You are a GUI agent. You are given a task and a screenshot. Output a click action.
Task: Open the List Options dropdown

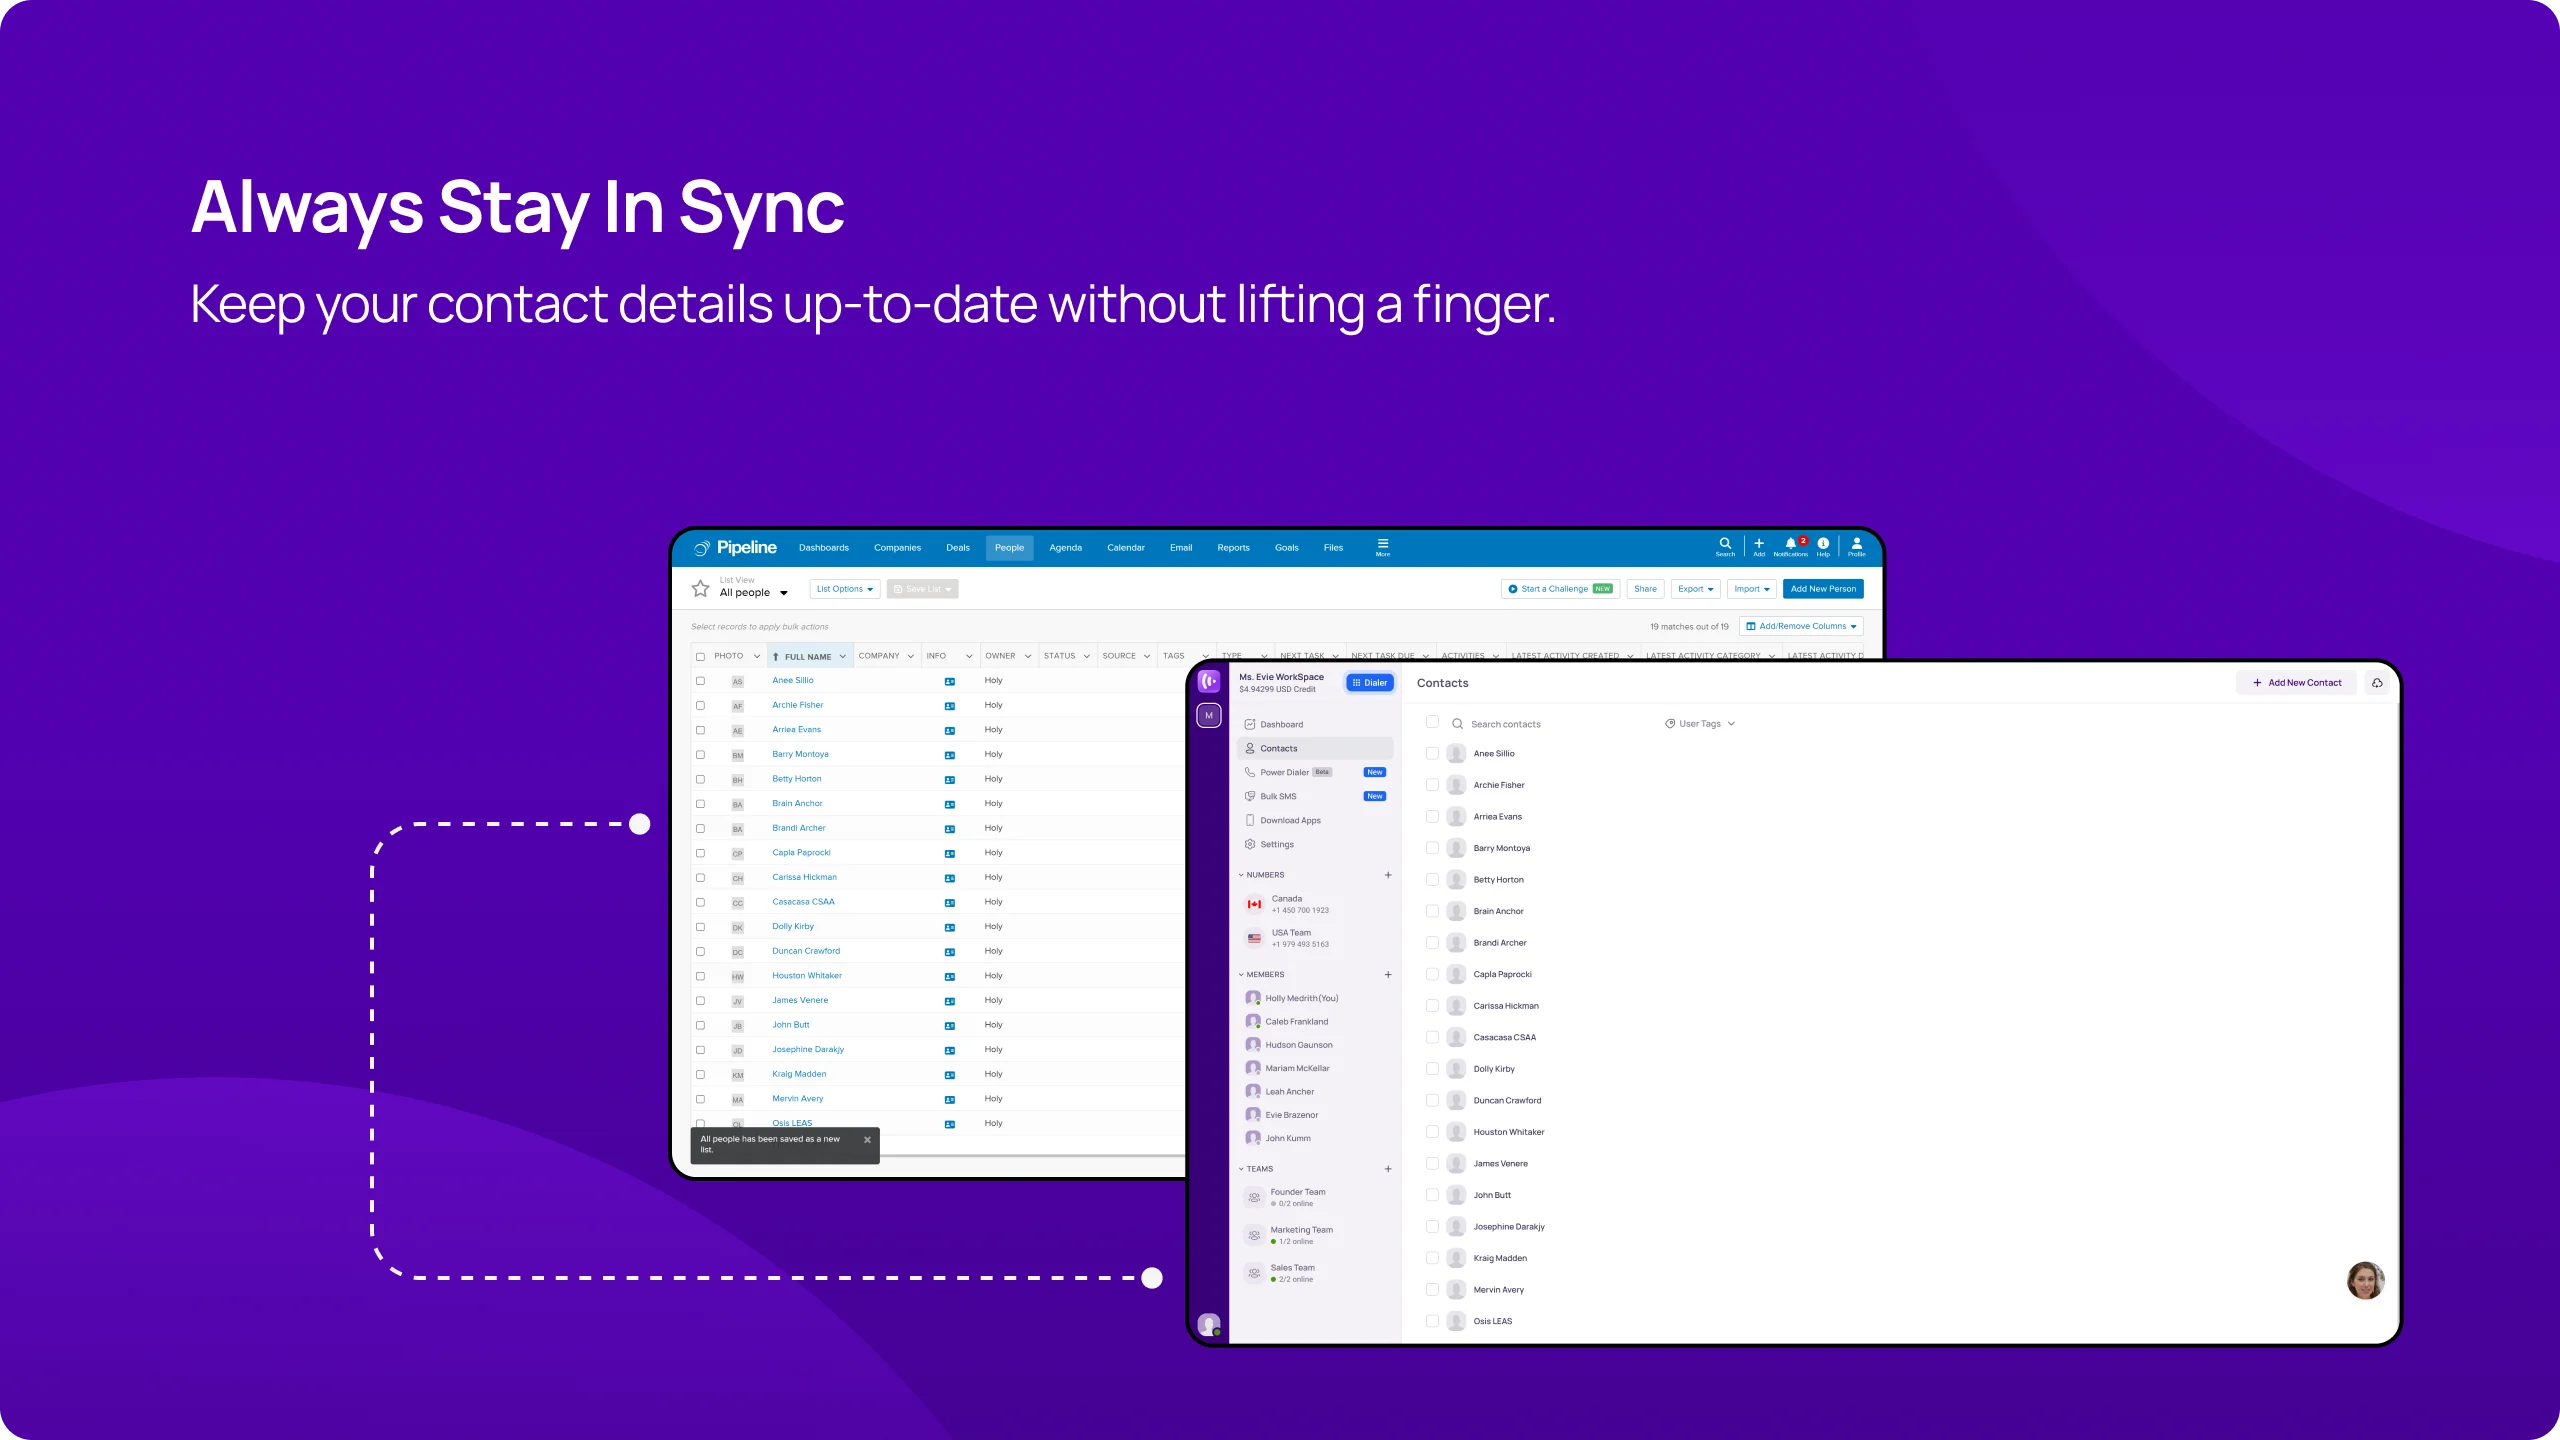click(x=845, y=589)
